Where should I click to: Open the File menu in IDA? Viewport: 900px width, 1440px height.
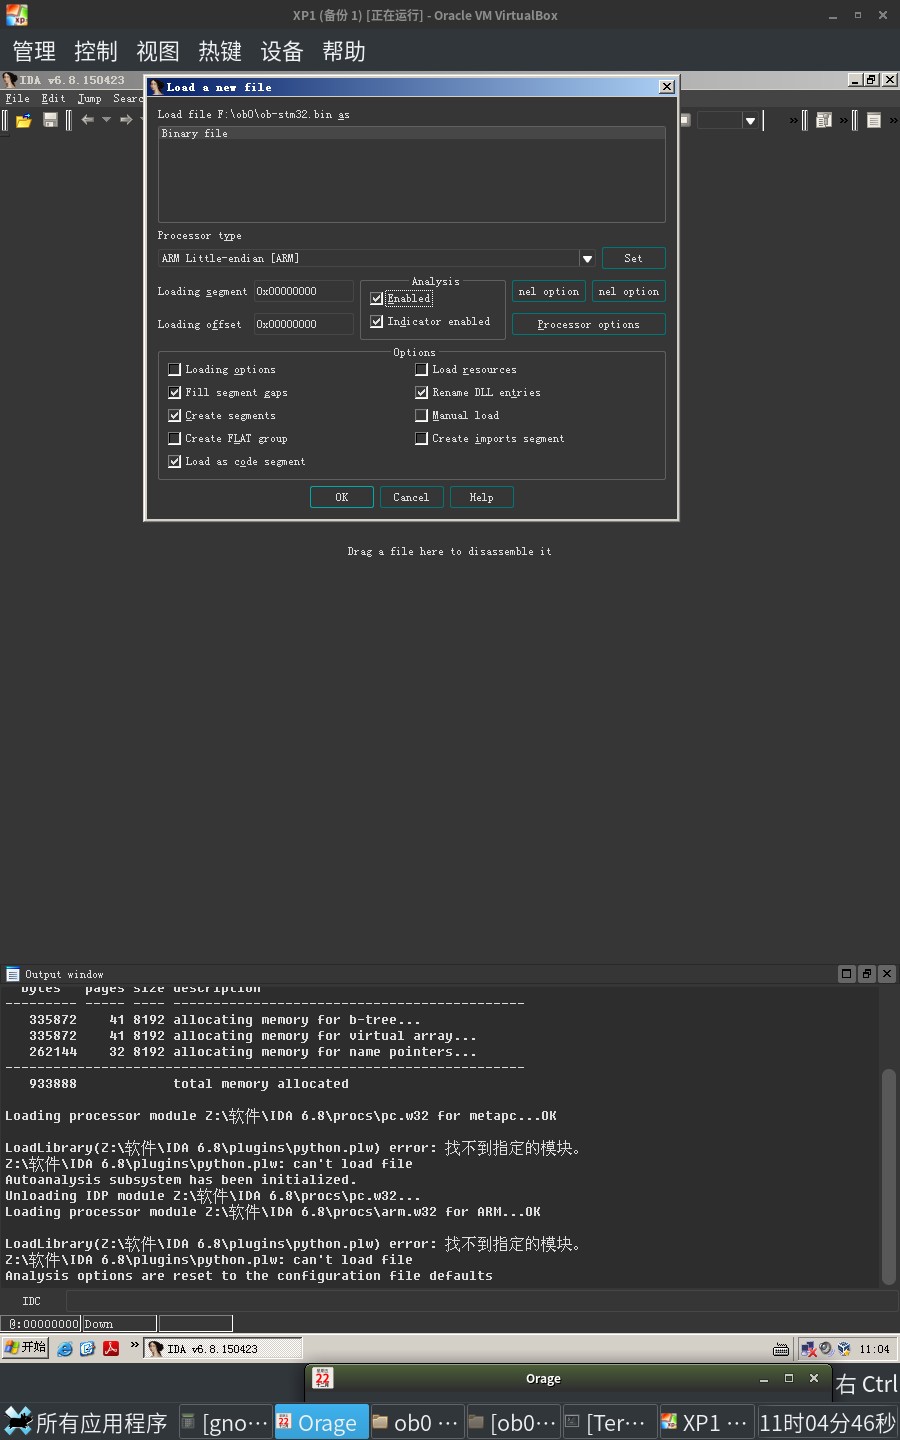(17, 98)
